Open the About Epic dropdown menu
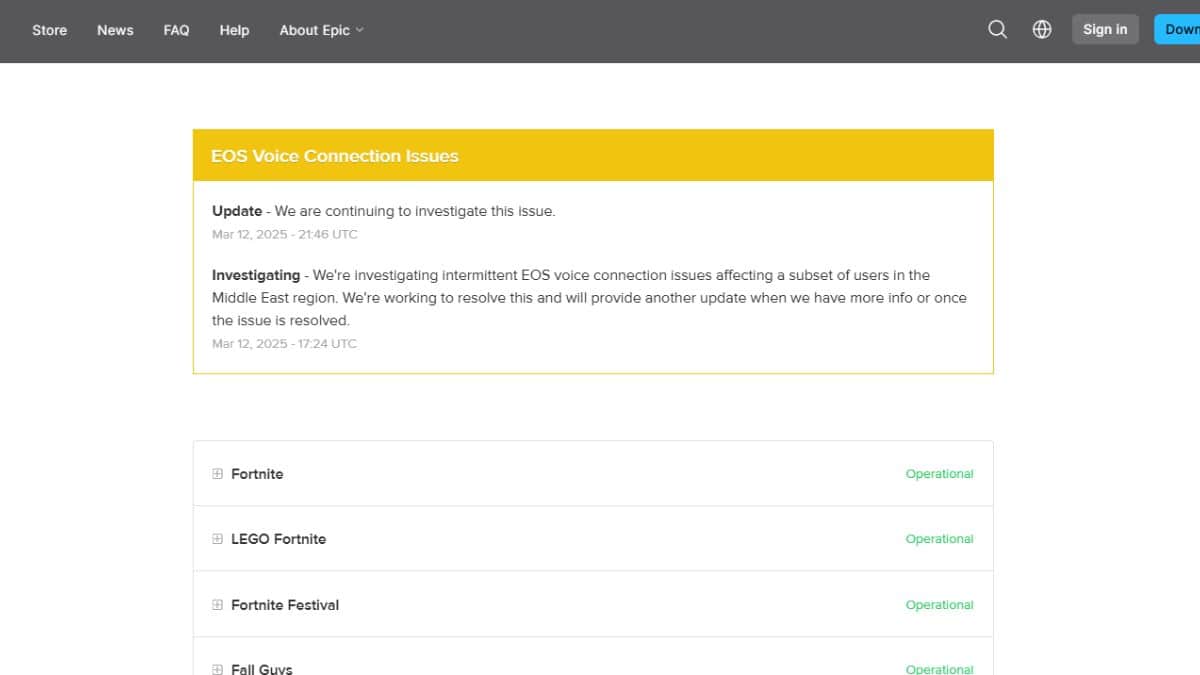The height and width of the screenshot is (675, 1200). tap(321, 30)
